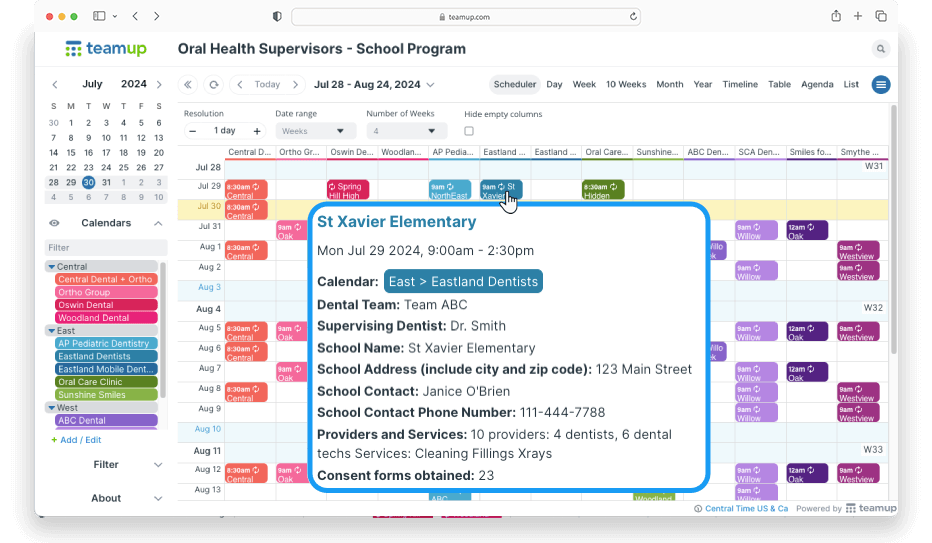
Task: Click the Teamup logo
Action: click(x=106, y=49)
